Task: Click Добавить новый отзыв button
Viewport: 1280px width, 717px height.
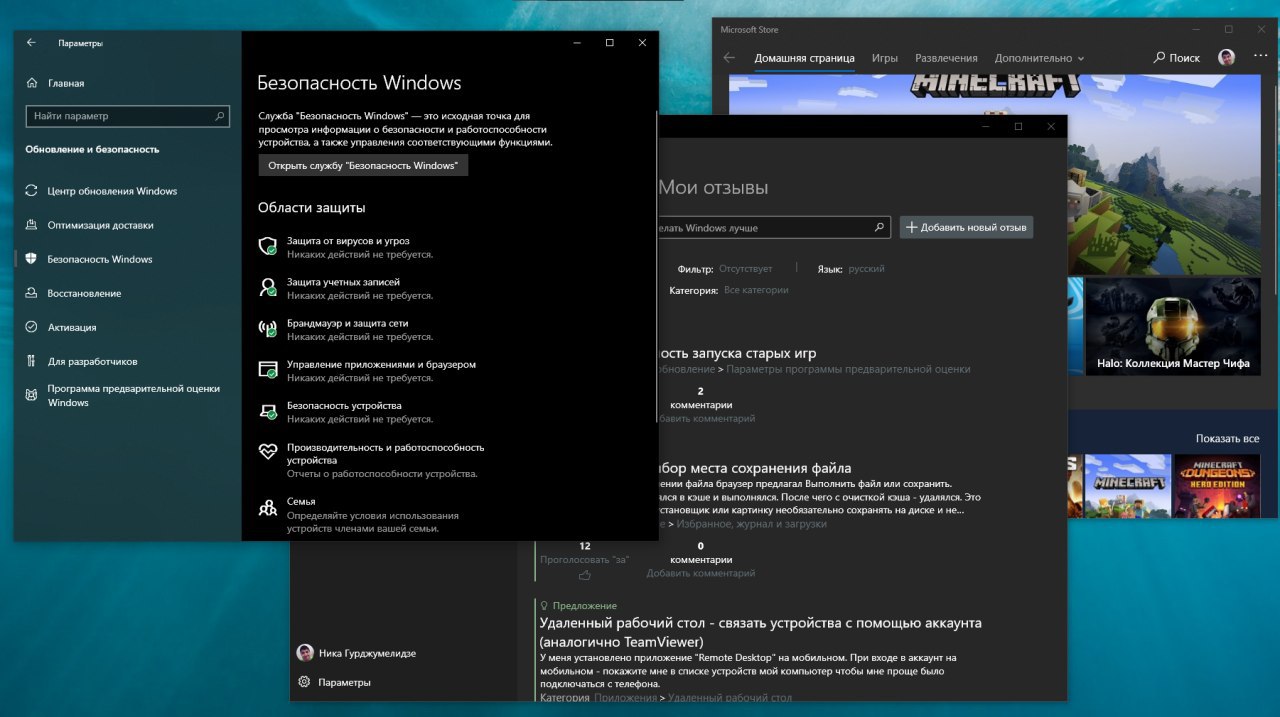Action: click(966, 227)
